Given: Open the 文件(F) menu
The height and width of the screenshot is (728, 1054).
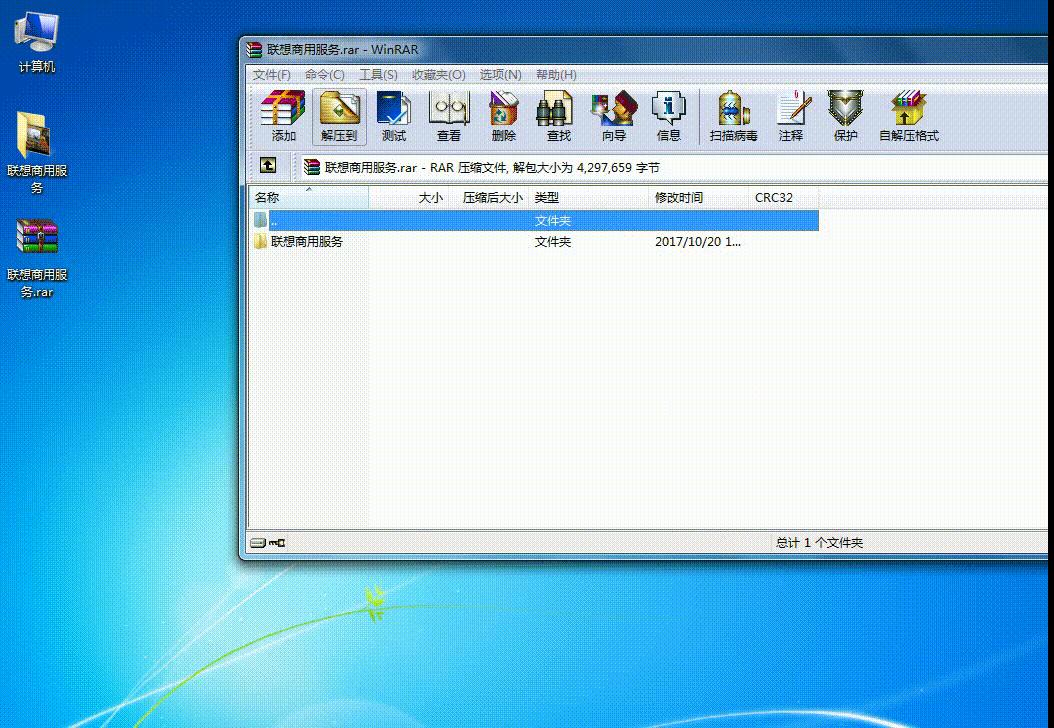Looking at the screenshot, I should pos(271,74).
